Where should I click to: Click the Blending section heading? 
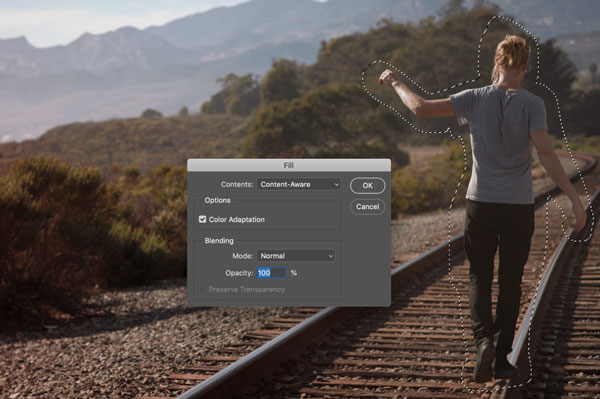(219, 241)
